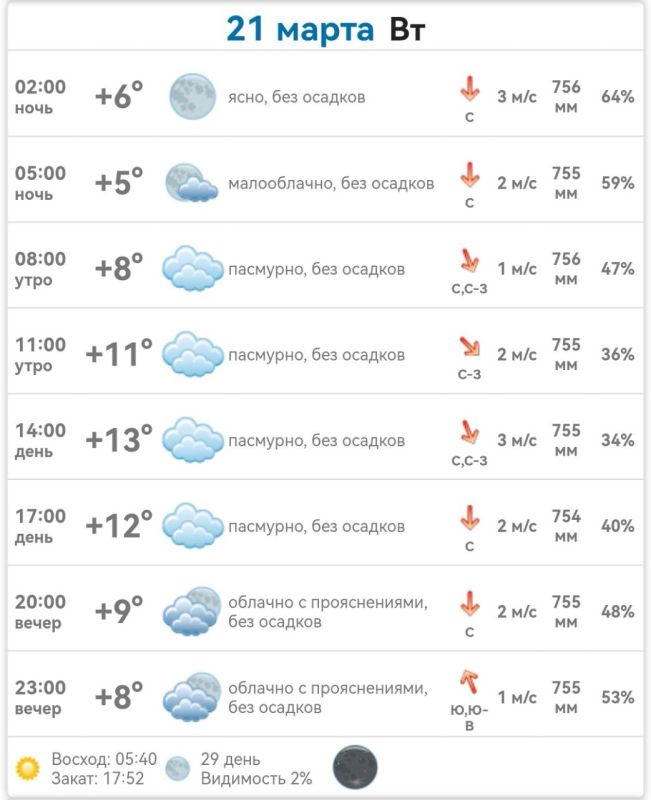651x800 pixels.
Task: Click the sun icon beside sunrise time
Action: coord(28,768)
